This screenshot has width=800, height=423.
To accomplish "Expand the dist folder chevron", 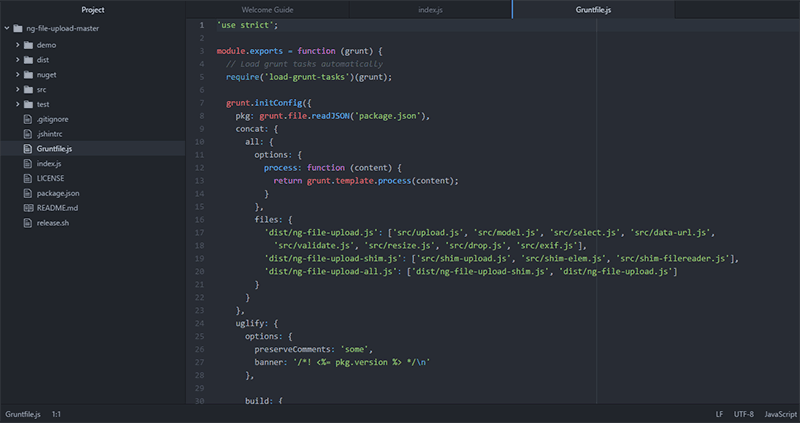I will [17, 60].
